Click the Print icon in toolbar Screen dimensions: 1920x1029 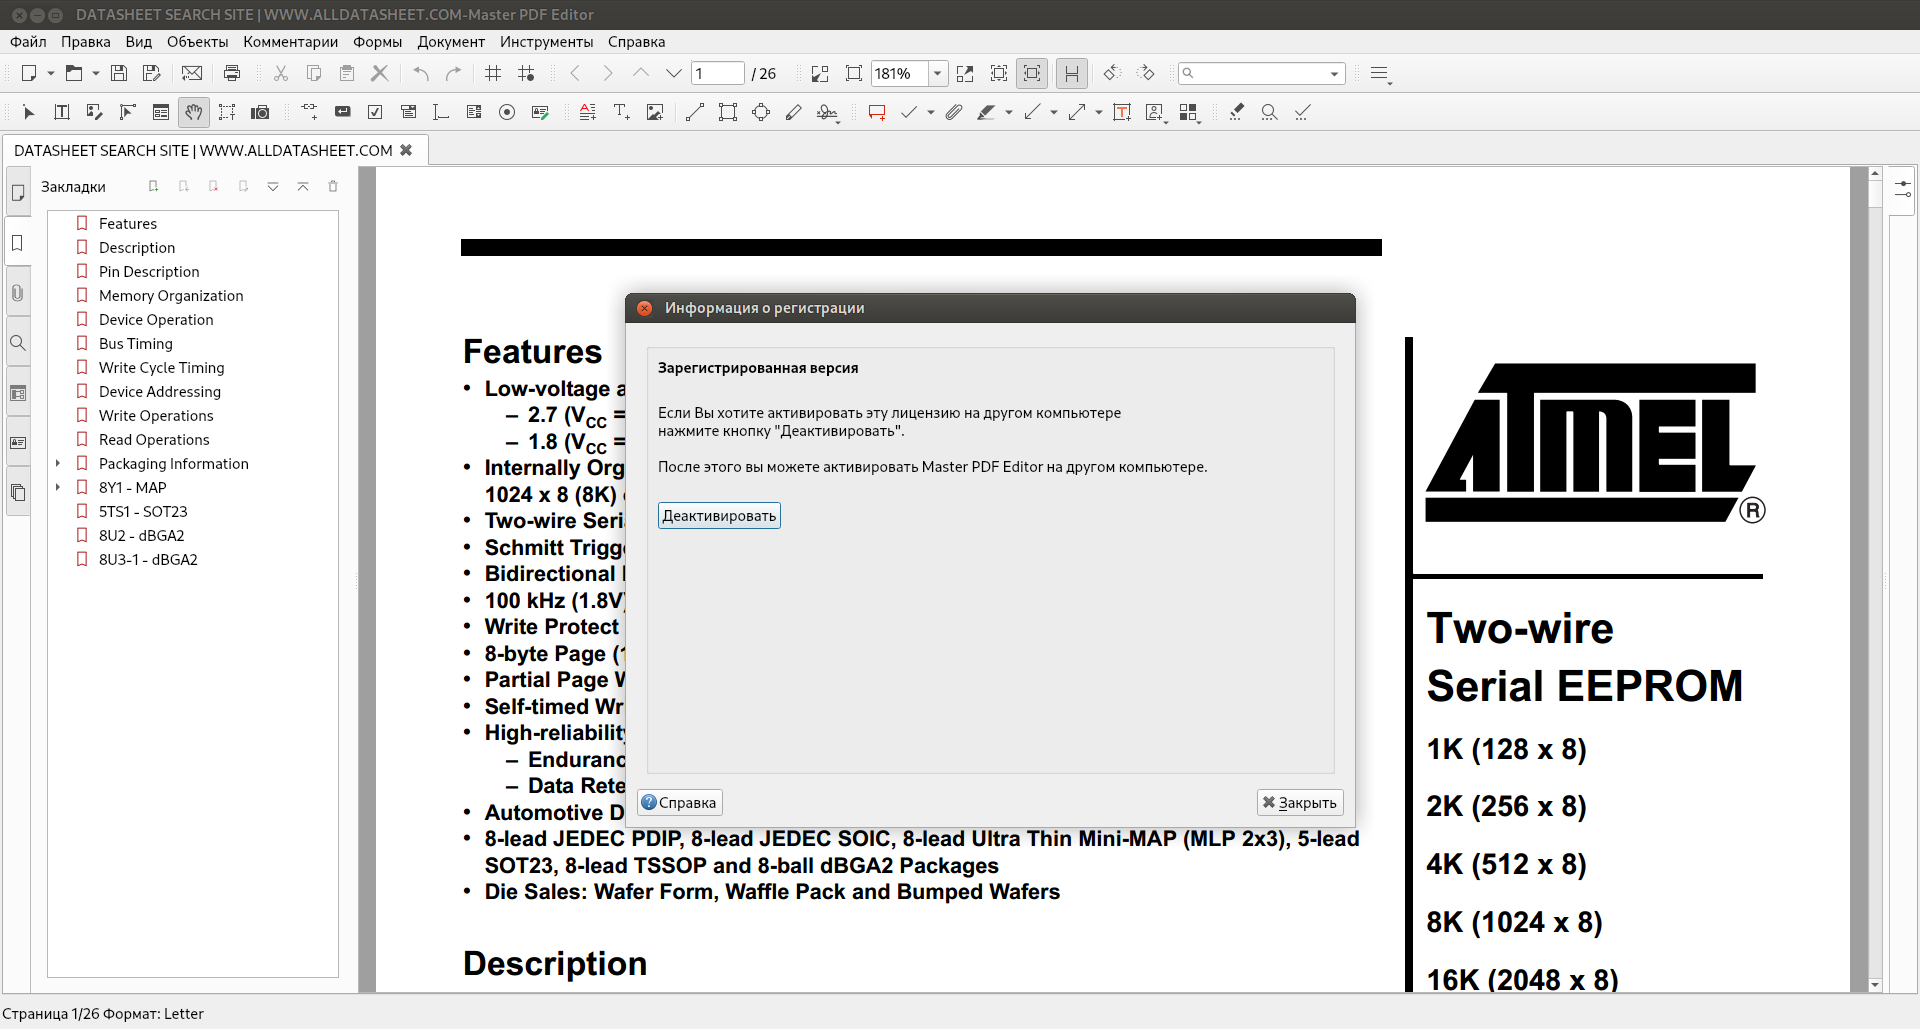[x=232, y=73]
